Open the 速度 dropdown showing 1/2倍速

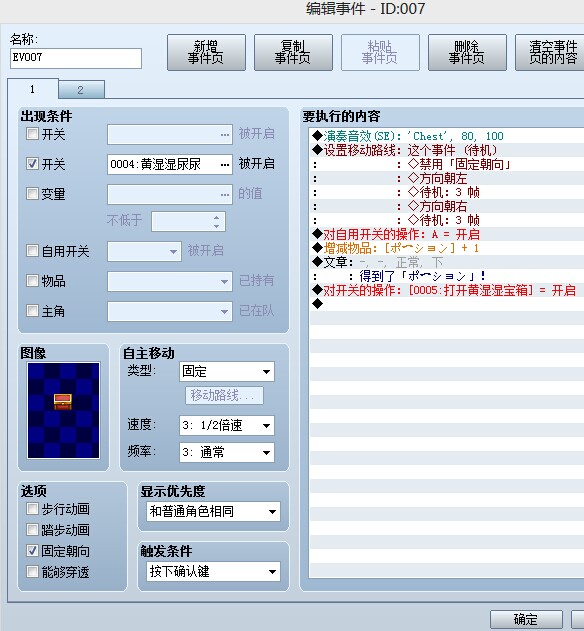click(227, 425)
